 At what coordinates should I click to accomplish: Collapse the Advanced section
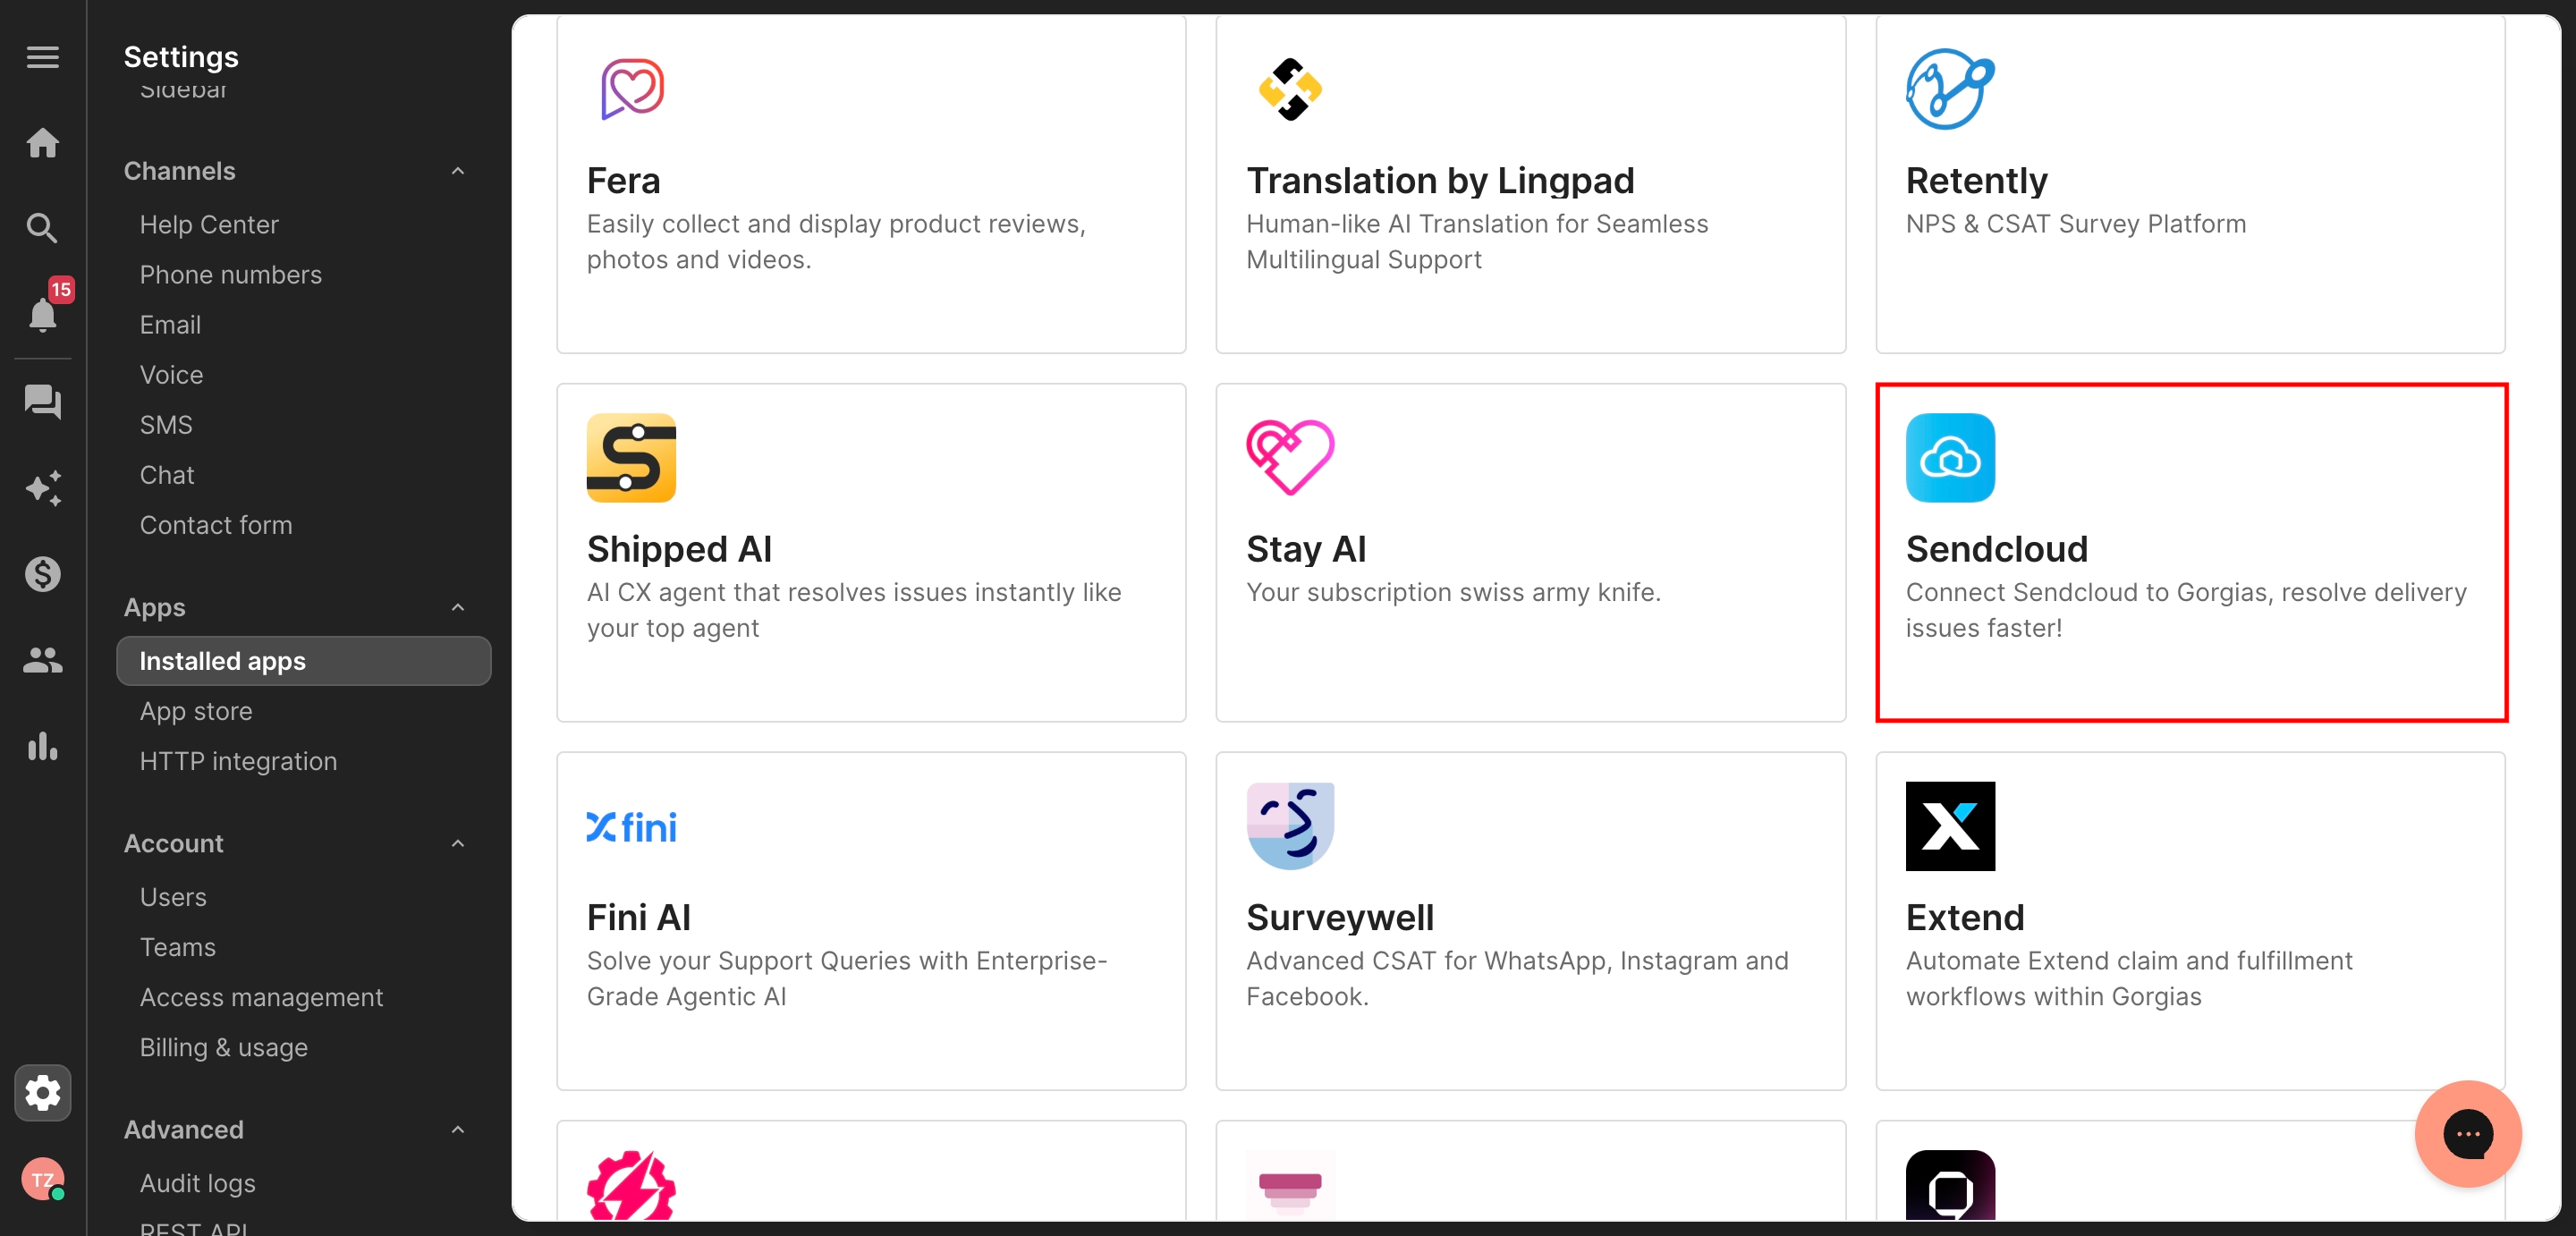[x=458, y=1129]
